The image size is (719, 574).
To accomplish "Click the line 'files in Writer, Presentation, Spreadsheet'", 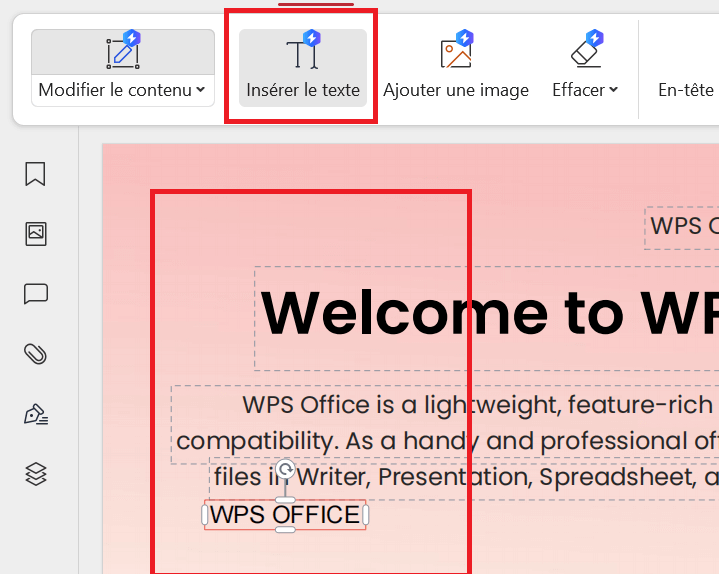I will tap(466, 477).
